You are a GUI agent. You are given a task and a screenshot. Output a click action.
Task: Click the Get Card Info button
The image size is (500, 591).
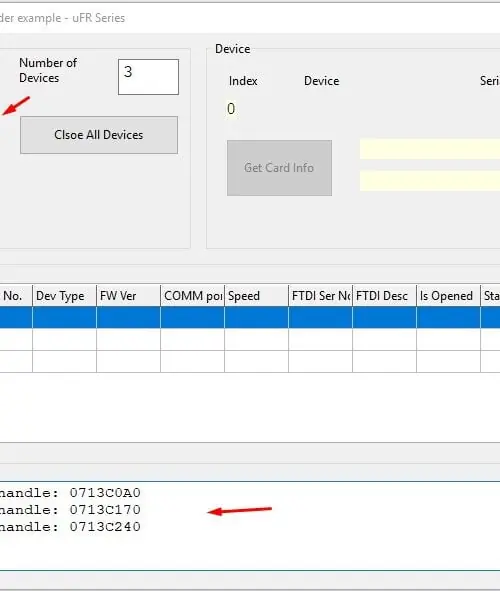tap(279, 168)
